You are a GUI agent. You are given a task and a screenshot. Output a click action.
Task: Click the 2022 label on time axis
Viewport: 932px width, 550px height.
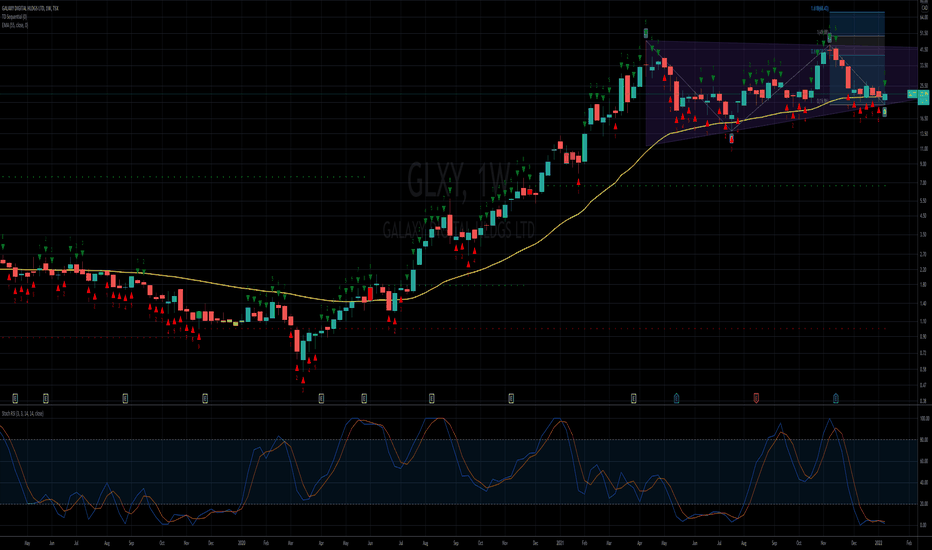point(879,543)
